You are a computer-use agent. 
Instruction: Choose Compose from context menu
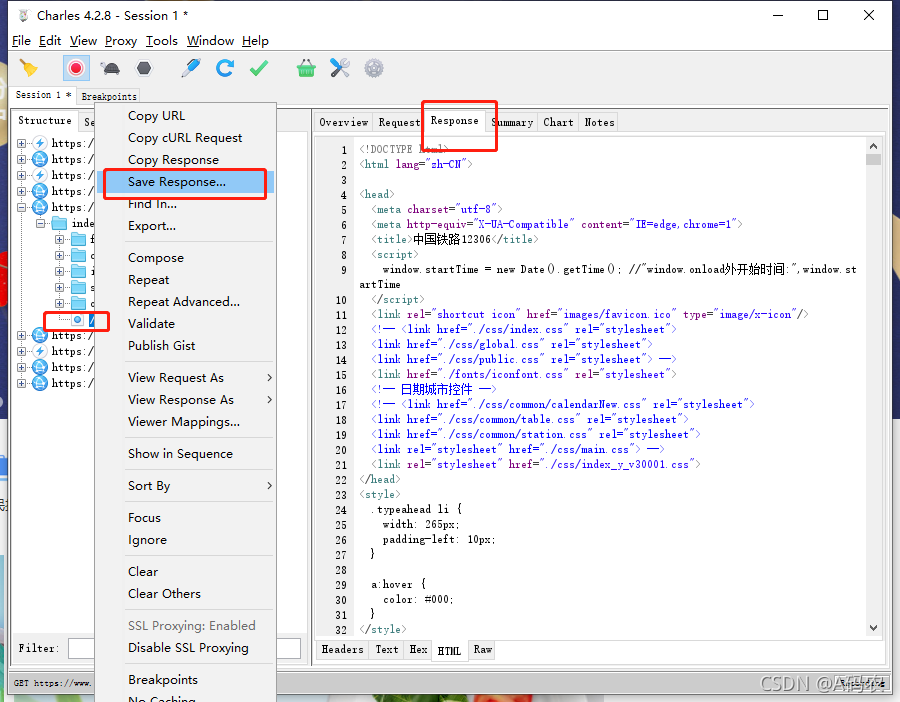[184, 258]
